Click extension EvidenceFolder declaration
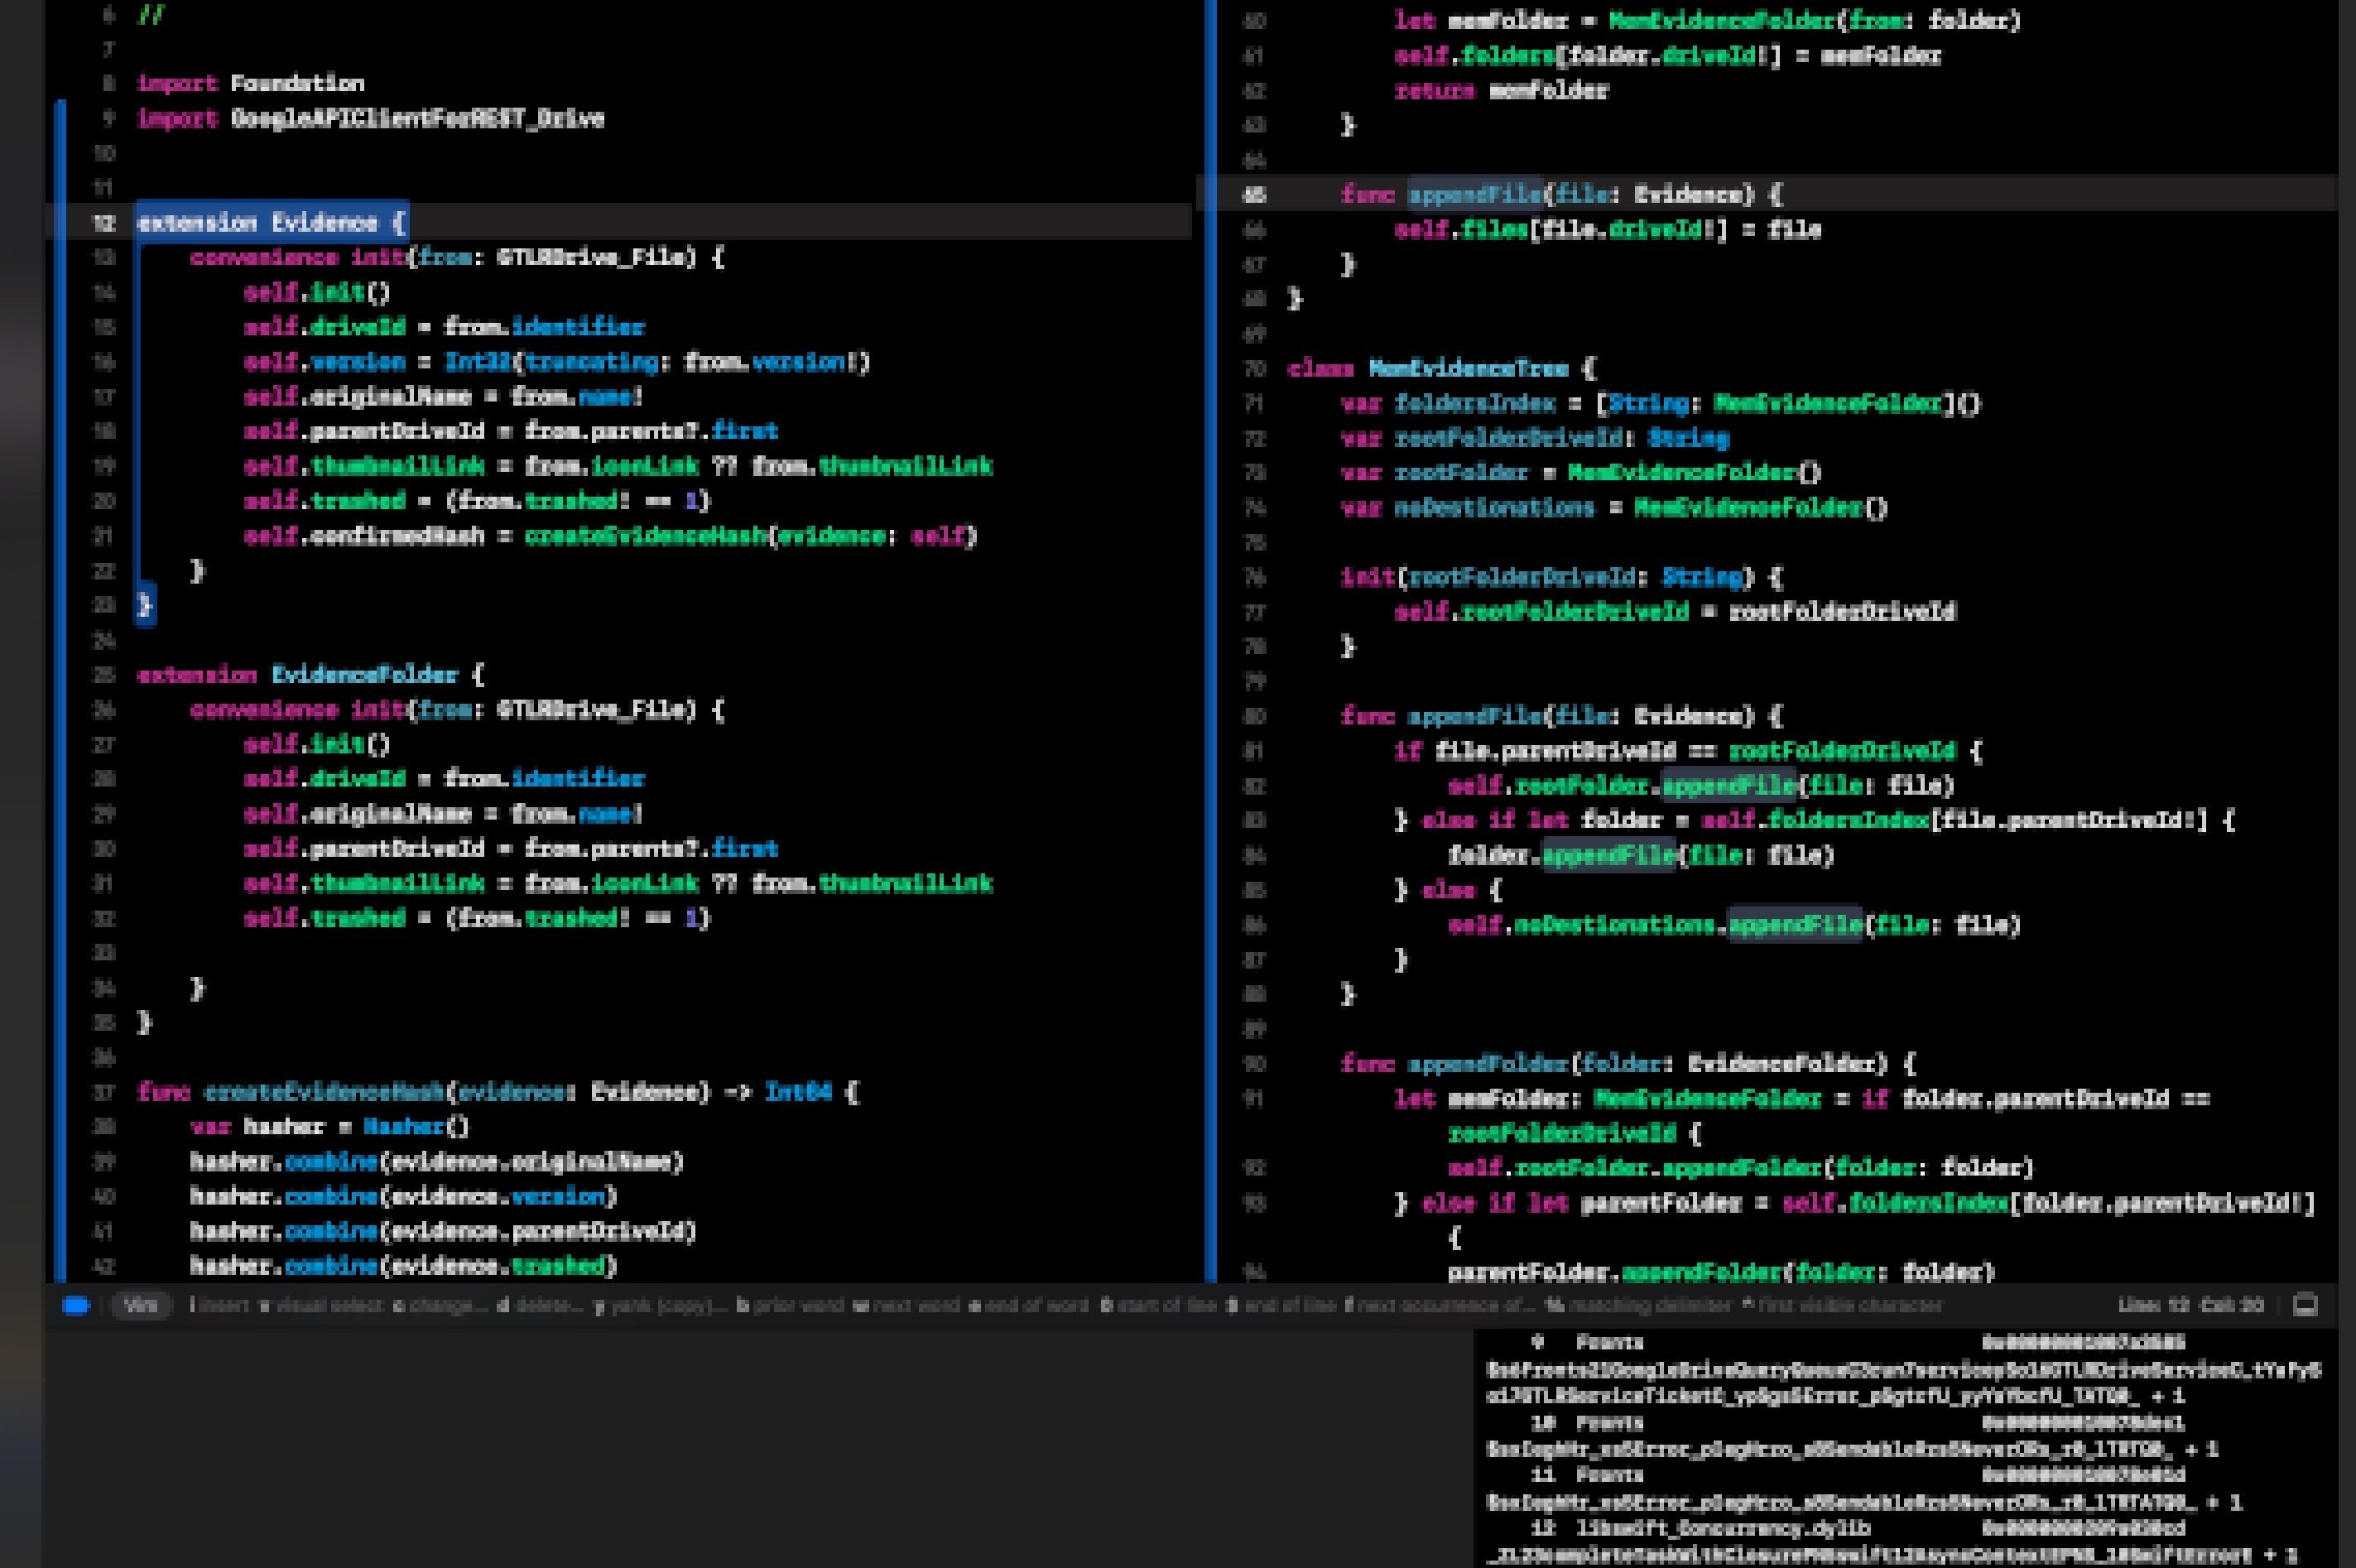Viewport: 2356px width, 1568px height. pos(310,675)
